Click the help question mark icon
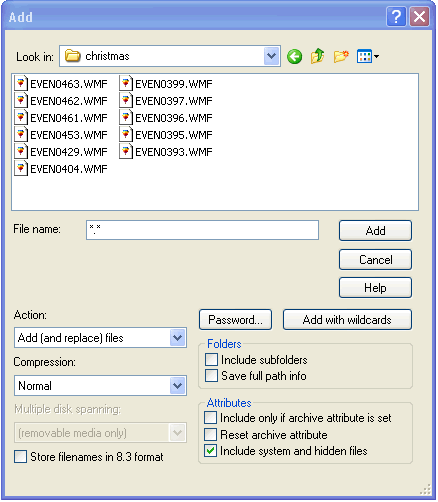438x502 pixels. click(396, 16)
